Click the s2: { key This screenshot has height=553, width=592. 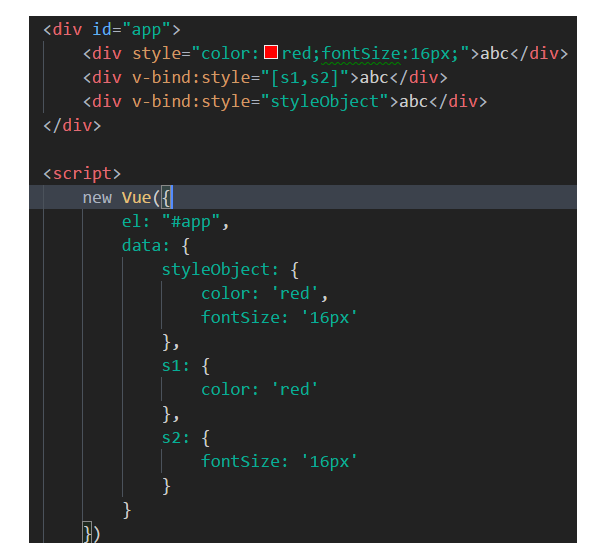(x=186, y=438)
